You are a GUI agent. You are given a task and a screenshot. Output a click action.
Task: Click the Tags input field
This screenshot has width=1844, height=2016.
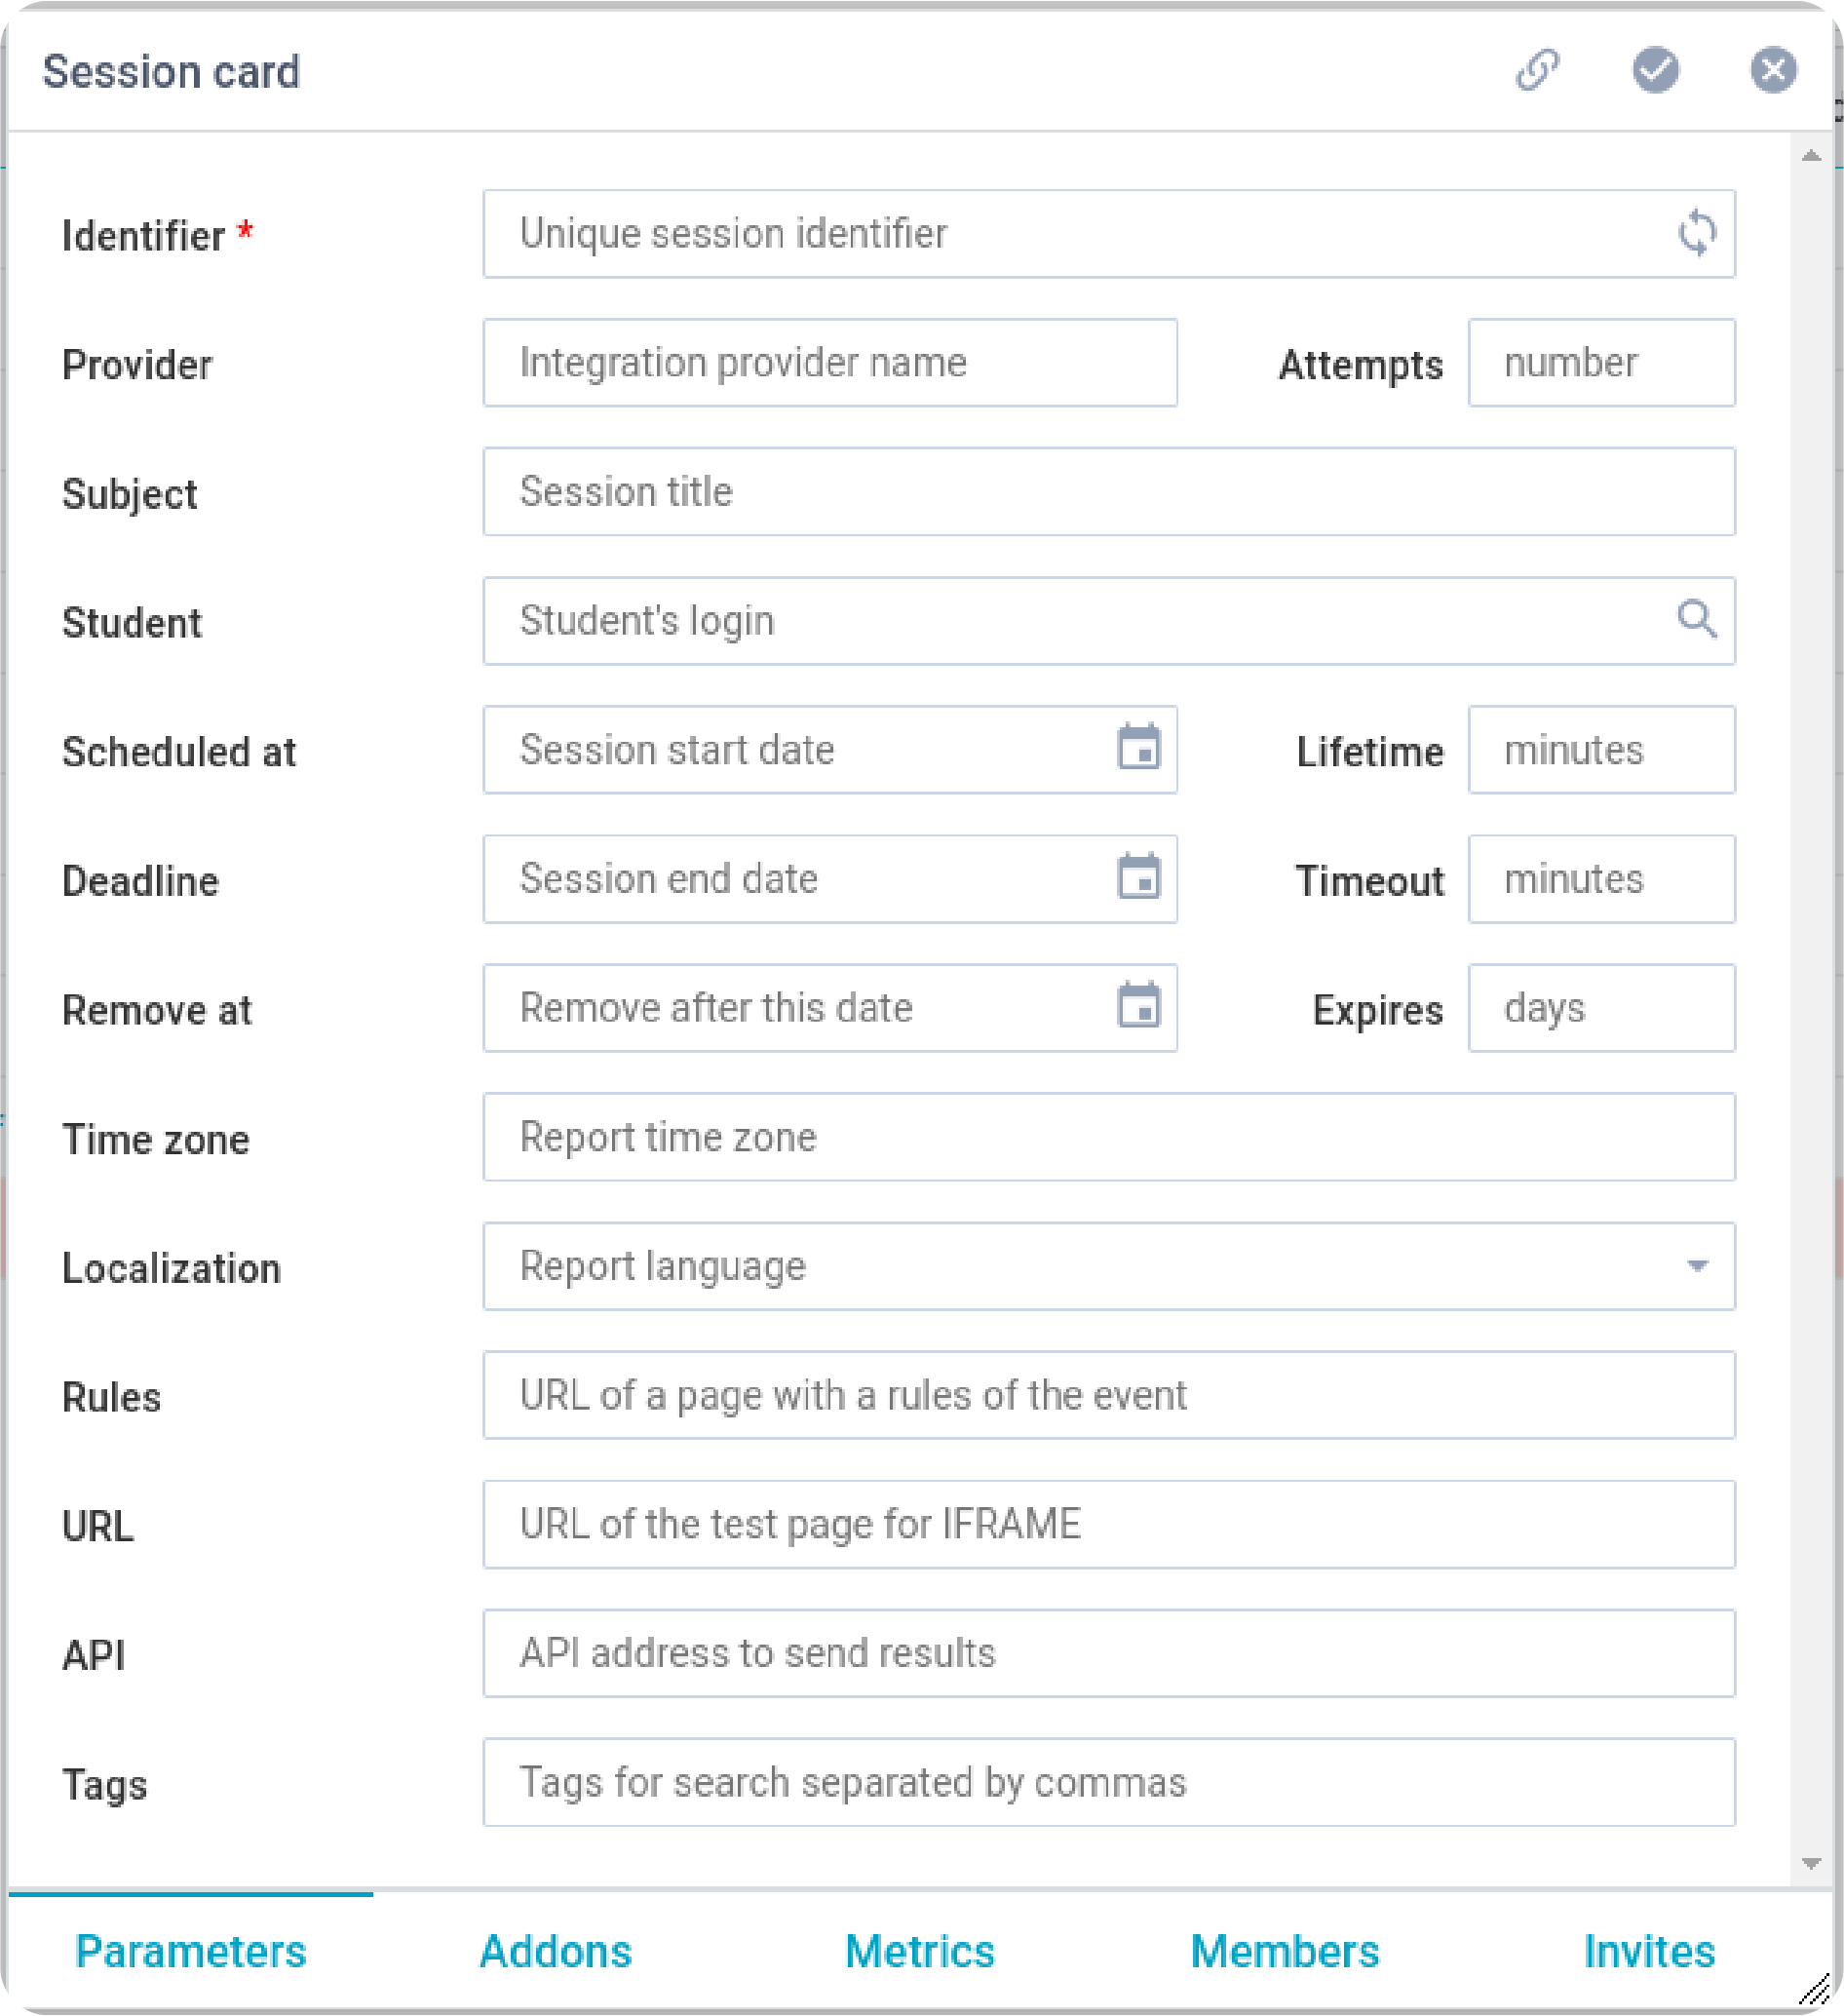(x=1108, y=1782)
